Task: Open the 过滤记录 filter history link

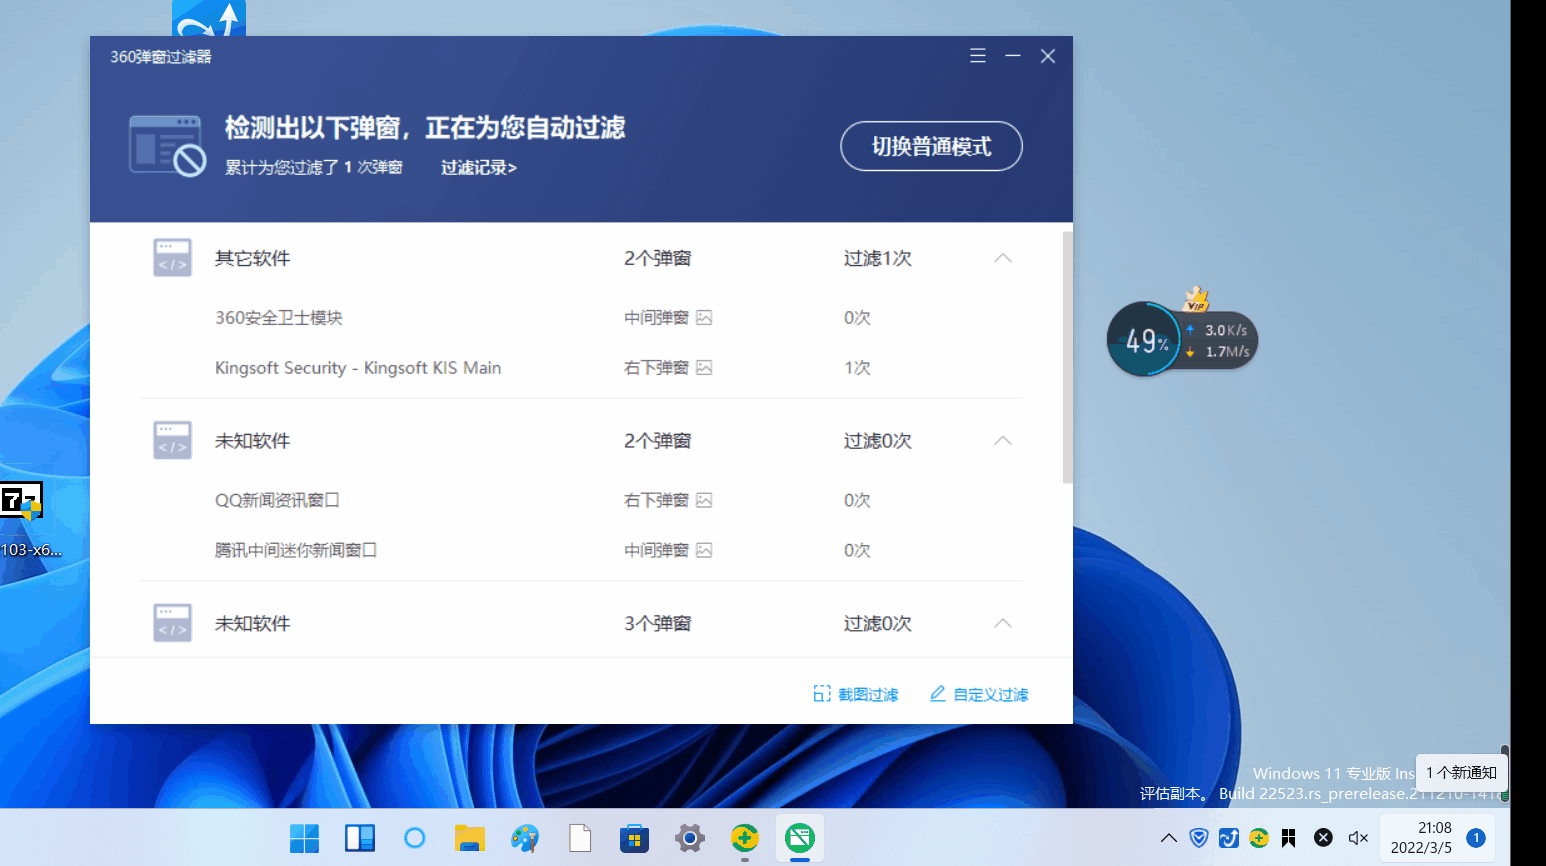Action: click(x=478, y=167)
